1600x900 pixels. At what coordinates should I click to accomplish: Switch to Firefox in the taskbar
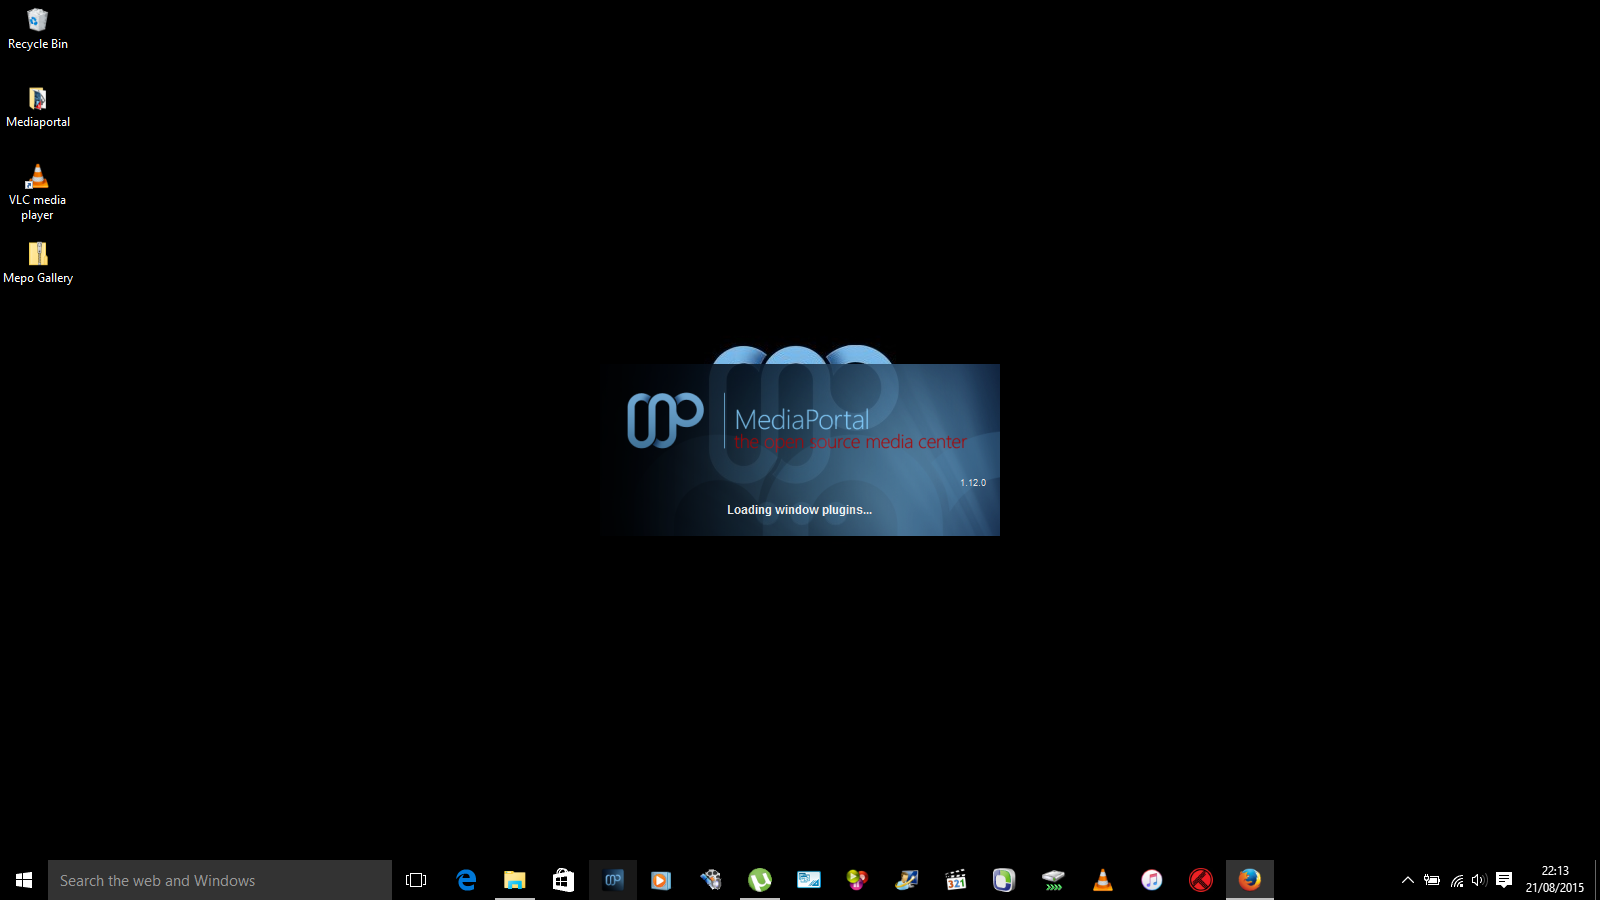1250,880
